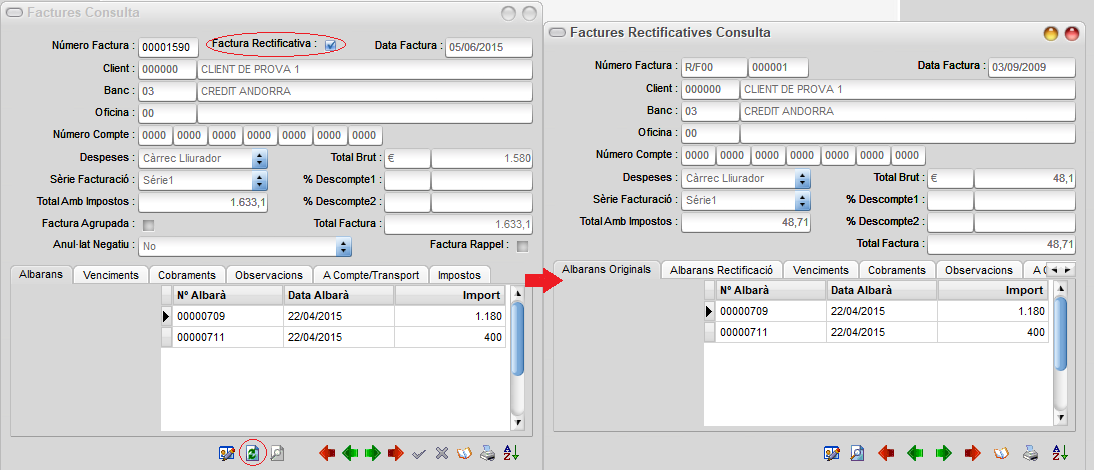
Task: Switch to Observacions tab in Factures Rectificatives Consulta
Action: coord(979,270)
